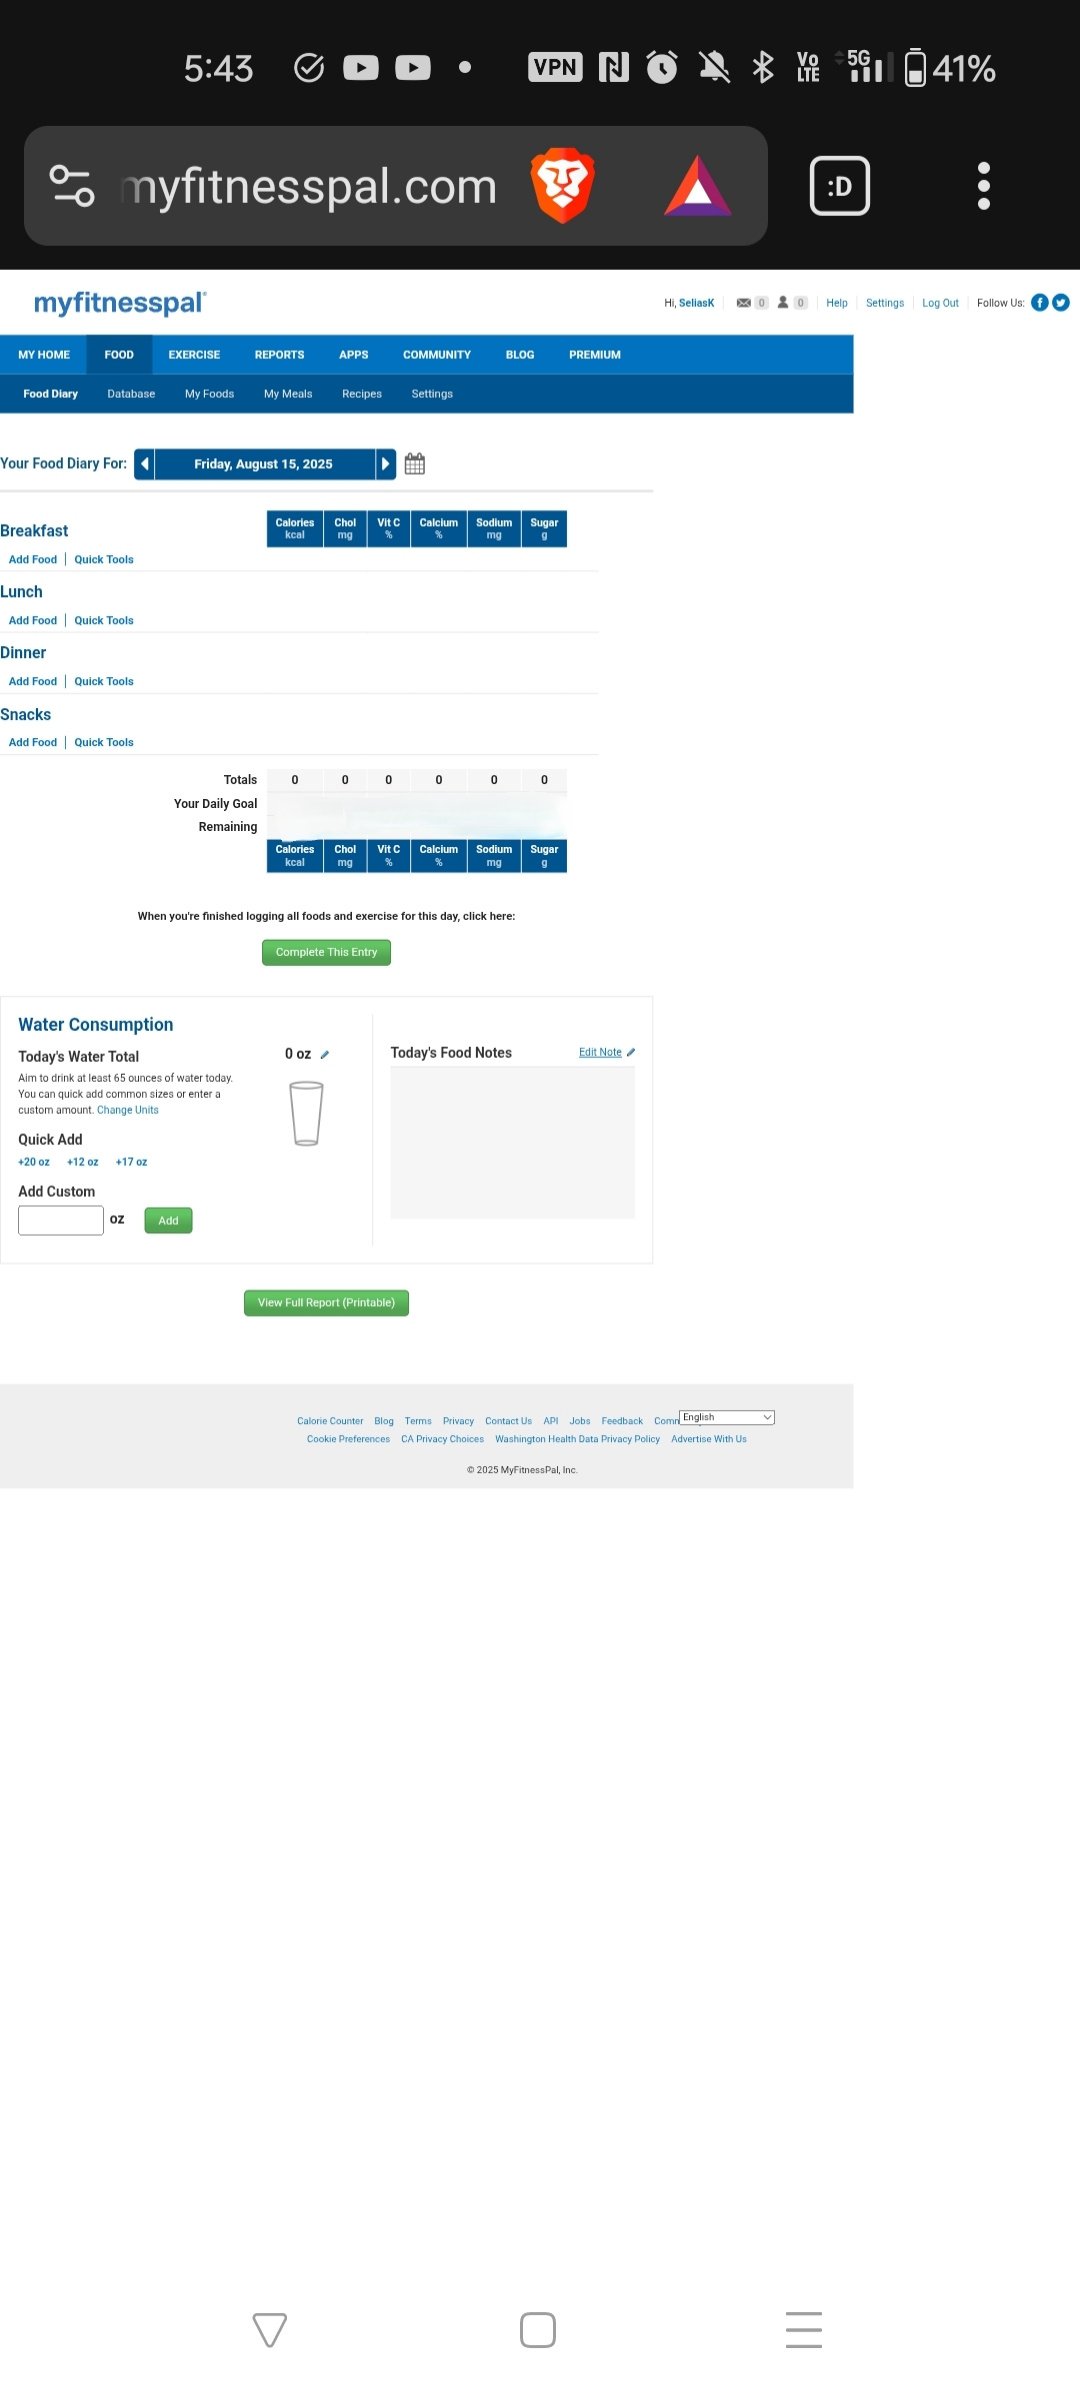The height and width of the screenshot is (2396, 1080).
Task: Quick add +20 oz of water
Action: click(x=34, y=1162)
